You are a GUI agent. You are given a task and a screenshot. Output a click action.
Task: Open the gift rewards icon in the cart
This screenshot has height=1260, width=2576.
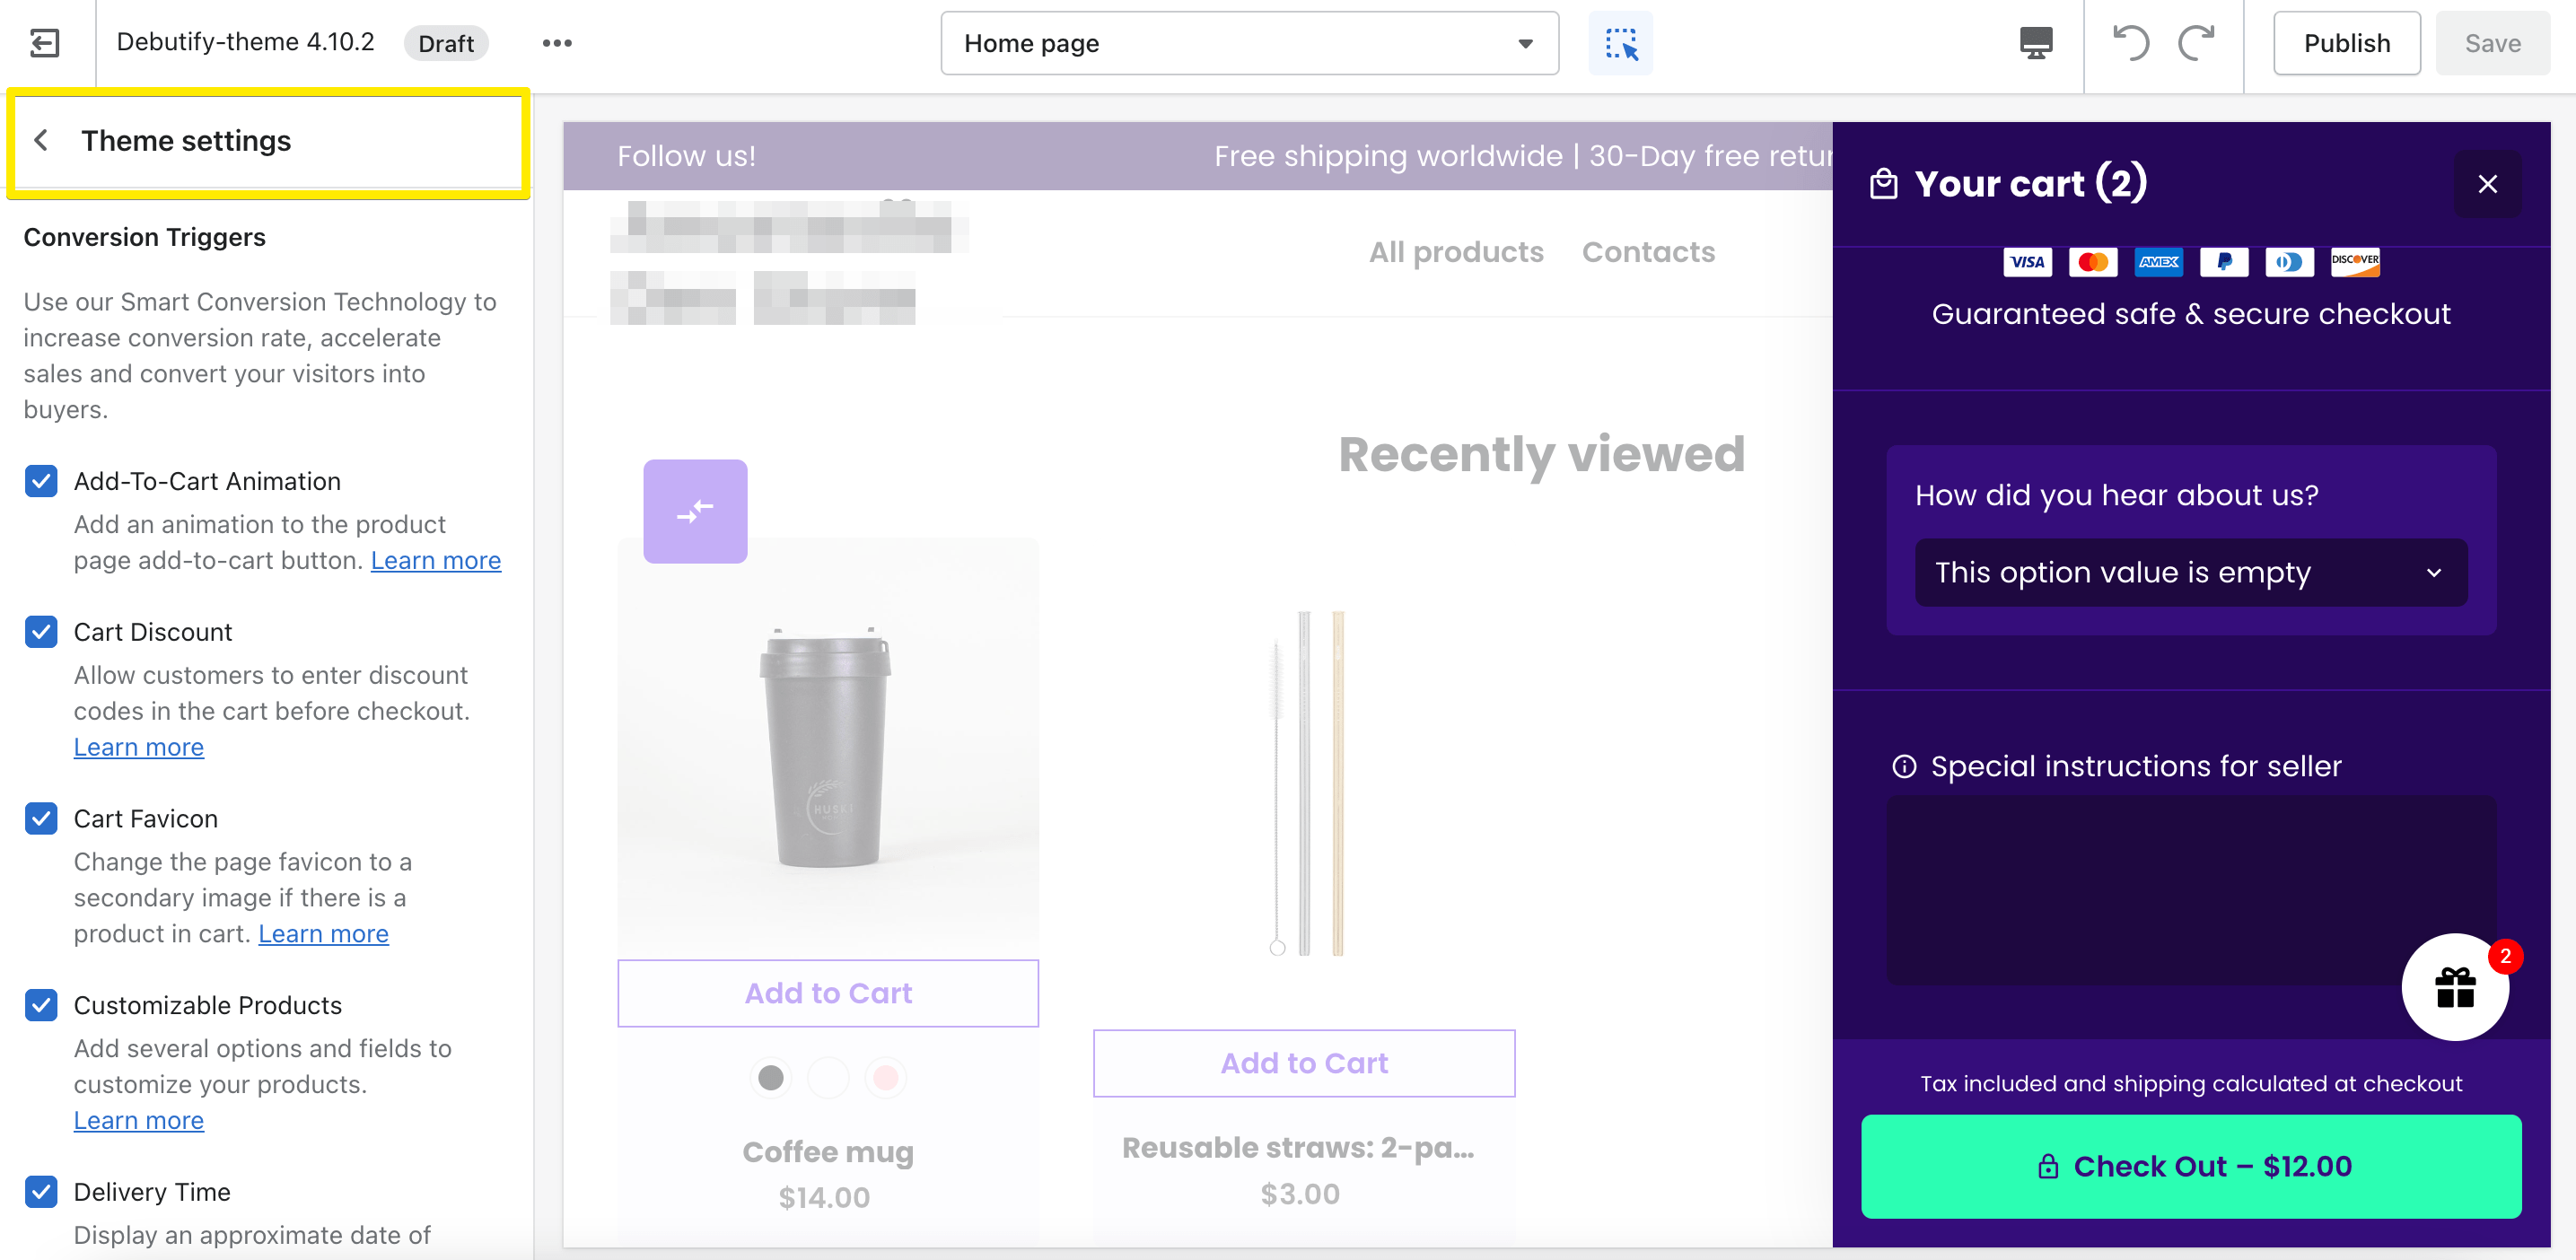click(x=2455, y=988)
